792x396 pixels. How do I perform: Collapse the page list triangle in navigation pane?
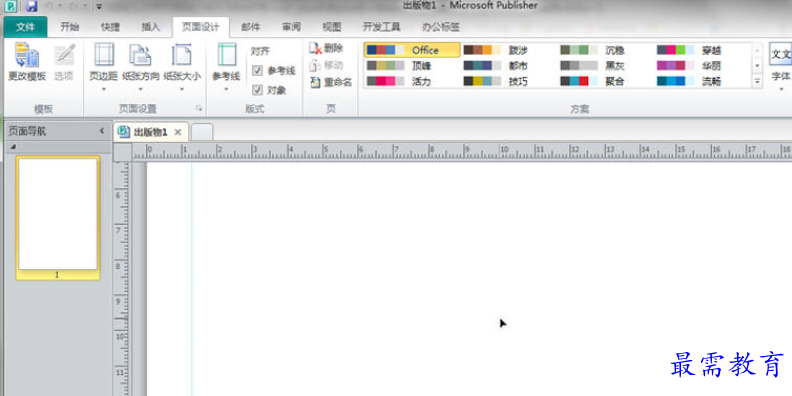pos(13,147)
